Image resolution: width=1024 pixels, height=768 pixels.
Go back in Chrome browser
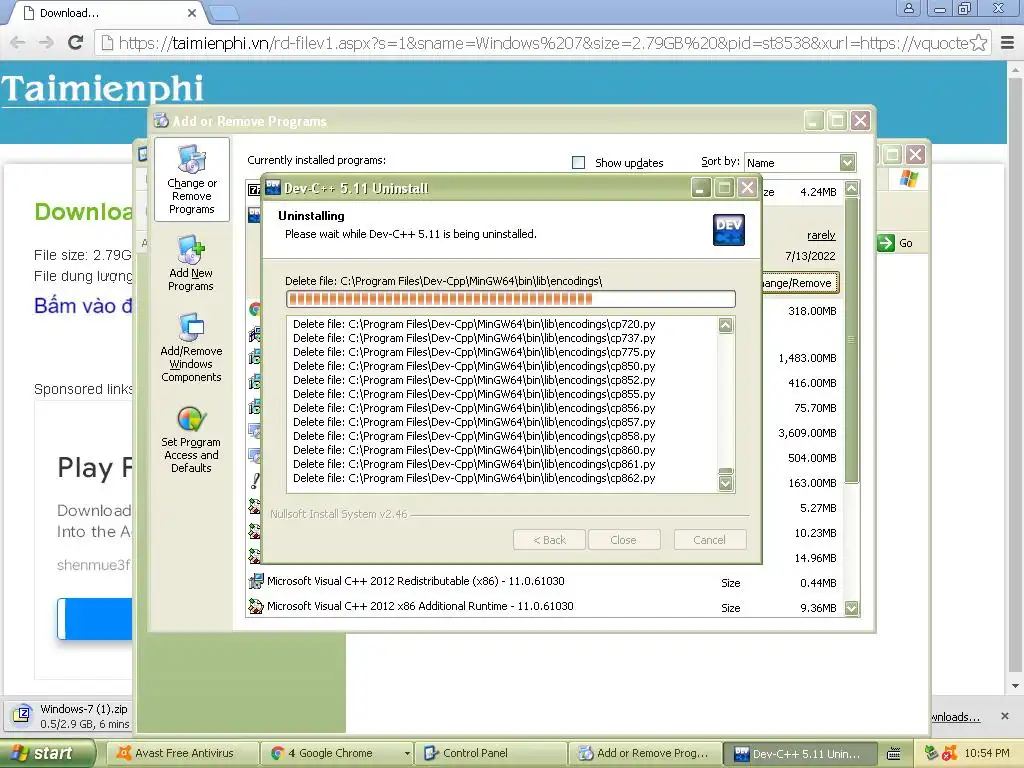(18, 43)
